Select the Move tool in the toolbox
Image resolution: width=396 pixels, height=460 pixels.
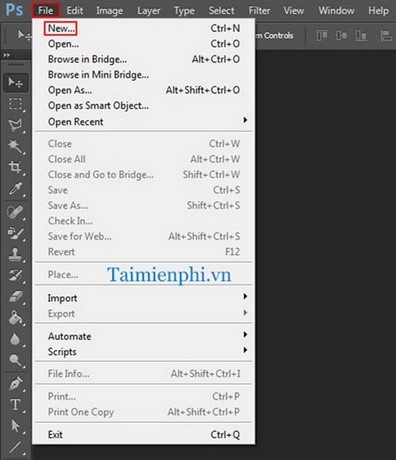tap(15, 82)
